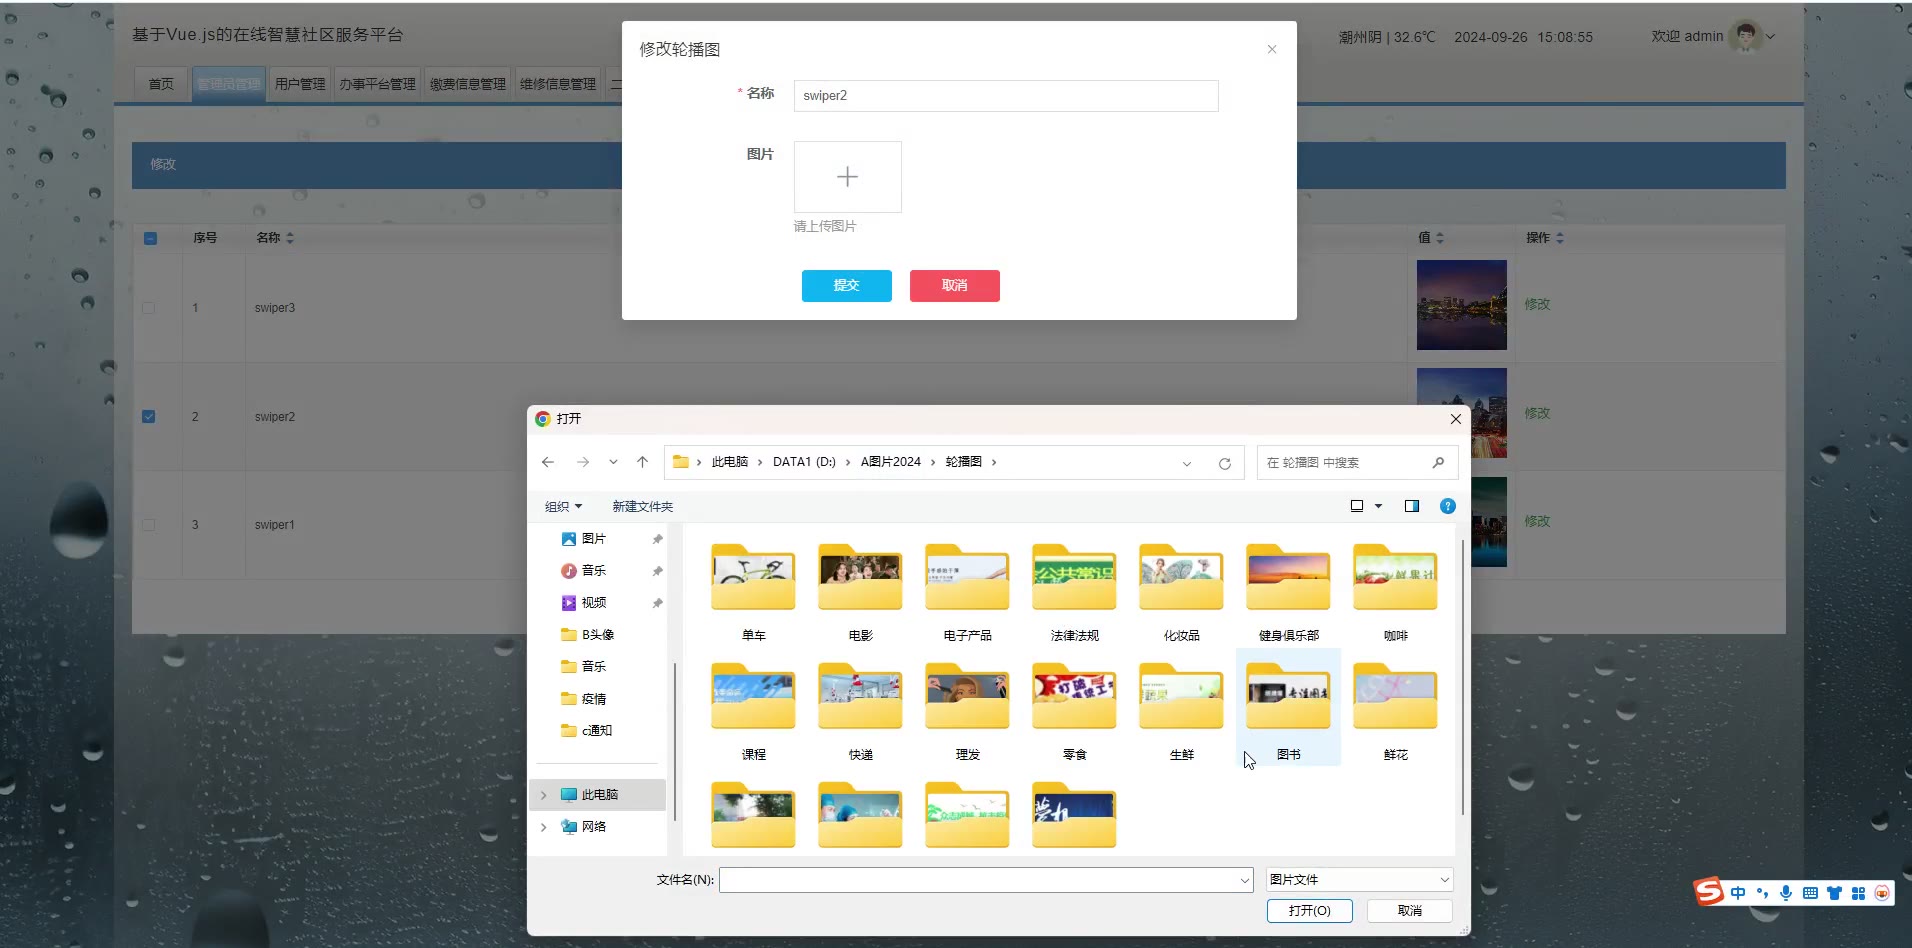Select the 视频 sidebar item
The image size is (1912, 948).
pyautogui.click(x=593, y=603)
